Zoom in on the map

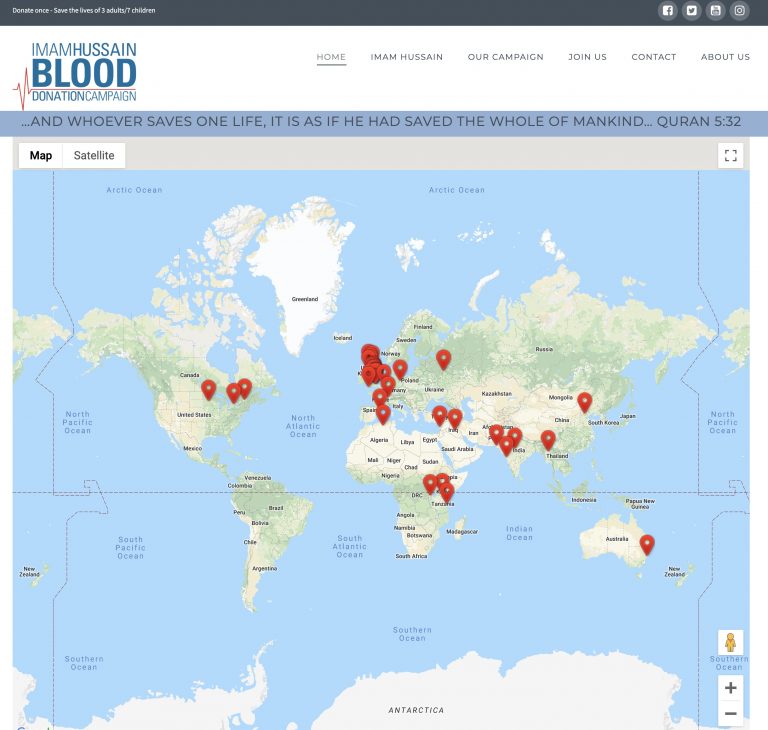pos(730,688)
